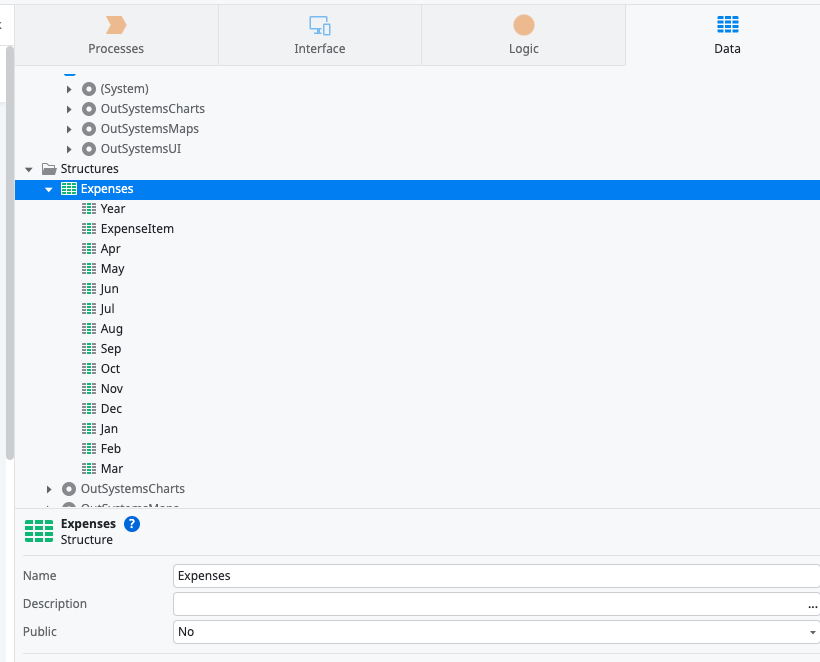This screenshot has width=820, height=662.
Task: Click the Jun attribute icon
Action: (x=89, y=289)
